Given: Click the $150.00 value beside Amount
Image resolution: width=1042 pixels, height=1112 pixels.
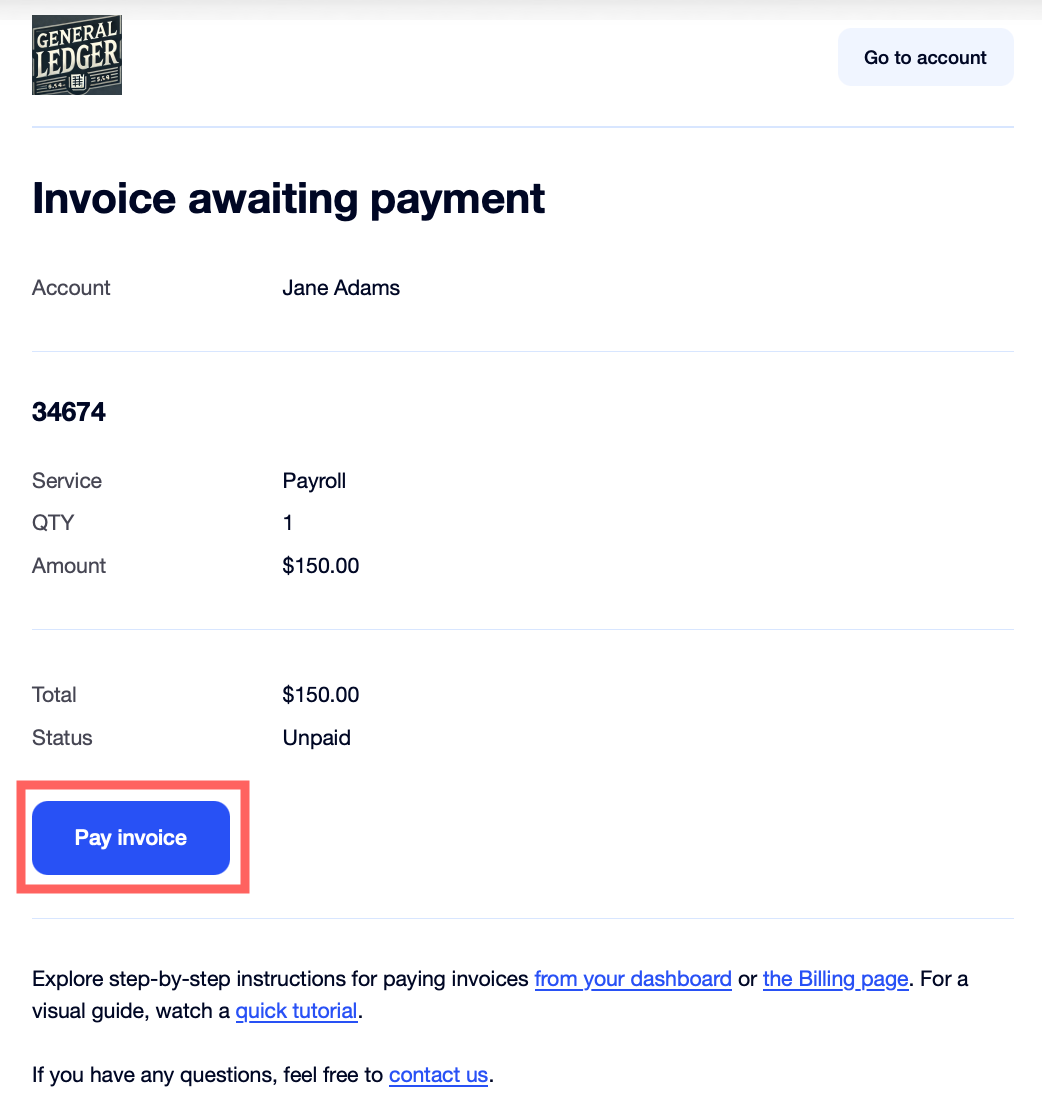Looking at the screenshot, I should pyautogui.click(x=321, y=566).
